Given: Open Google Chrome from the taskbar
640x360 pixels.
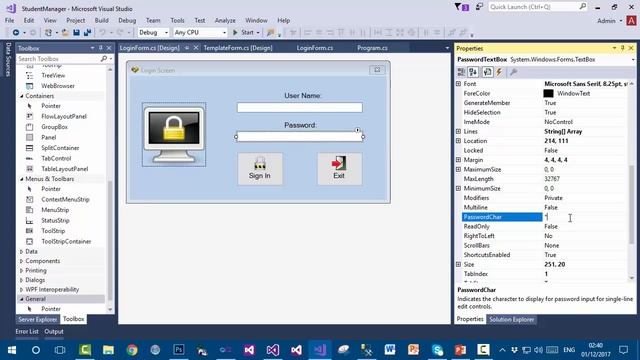Looking at the screenshot, I should click(x=132, y=350).
